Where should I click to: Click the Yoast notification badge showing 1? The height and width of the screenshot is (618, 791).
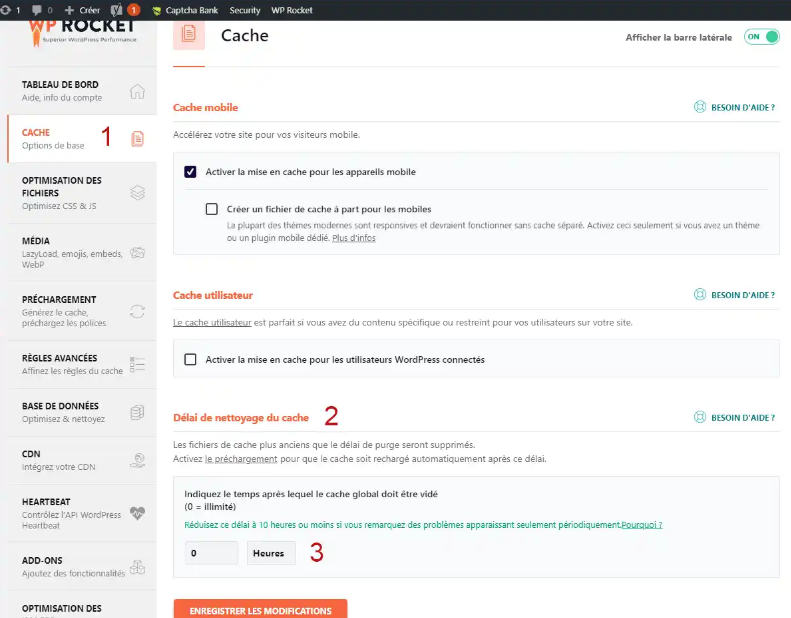(134, 10)
